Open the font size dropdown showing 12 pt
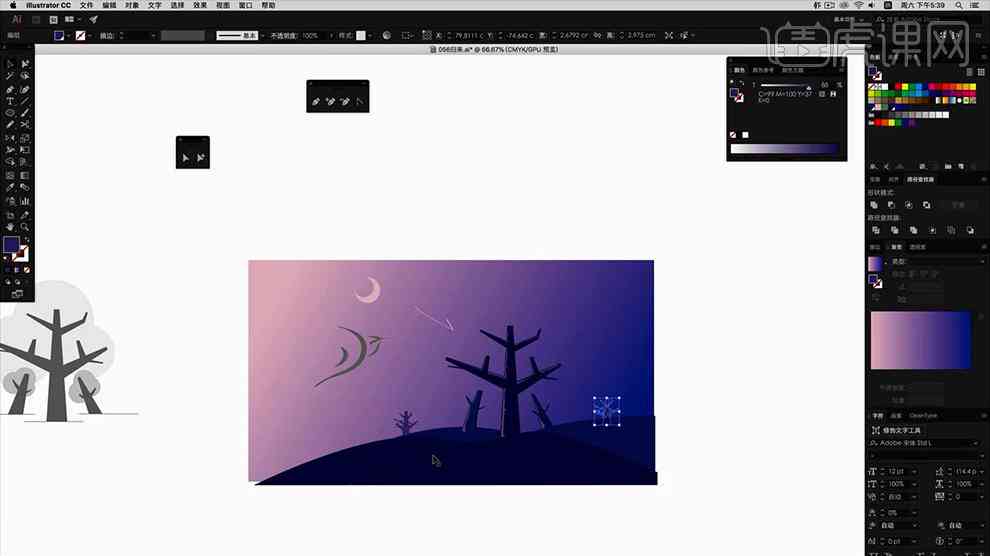Viewport: 990px width, 556px height. pos(914,471)
